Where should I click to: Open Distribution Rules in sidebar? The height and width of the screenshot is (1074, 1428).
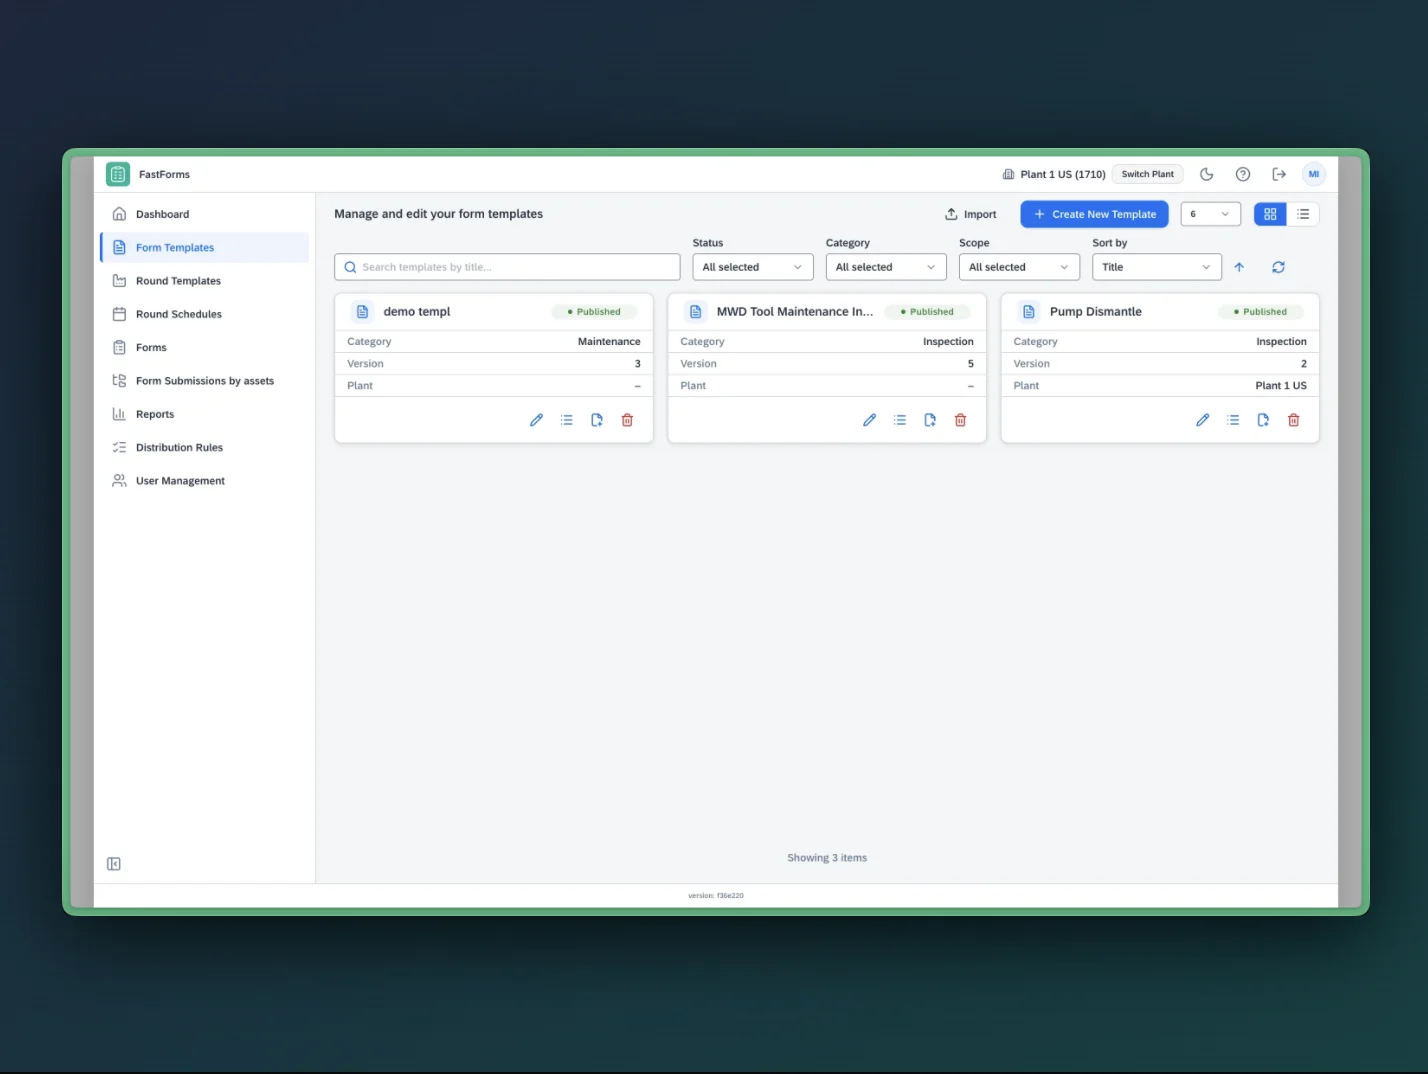point(204,448)
